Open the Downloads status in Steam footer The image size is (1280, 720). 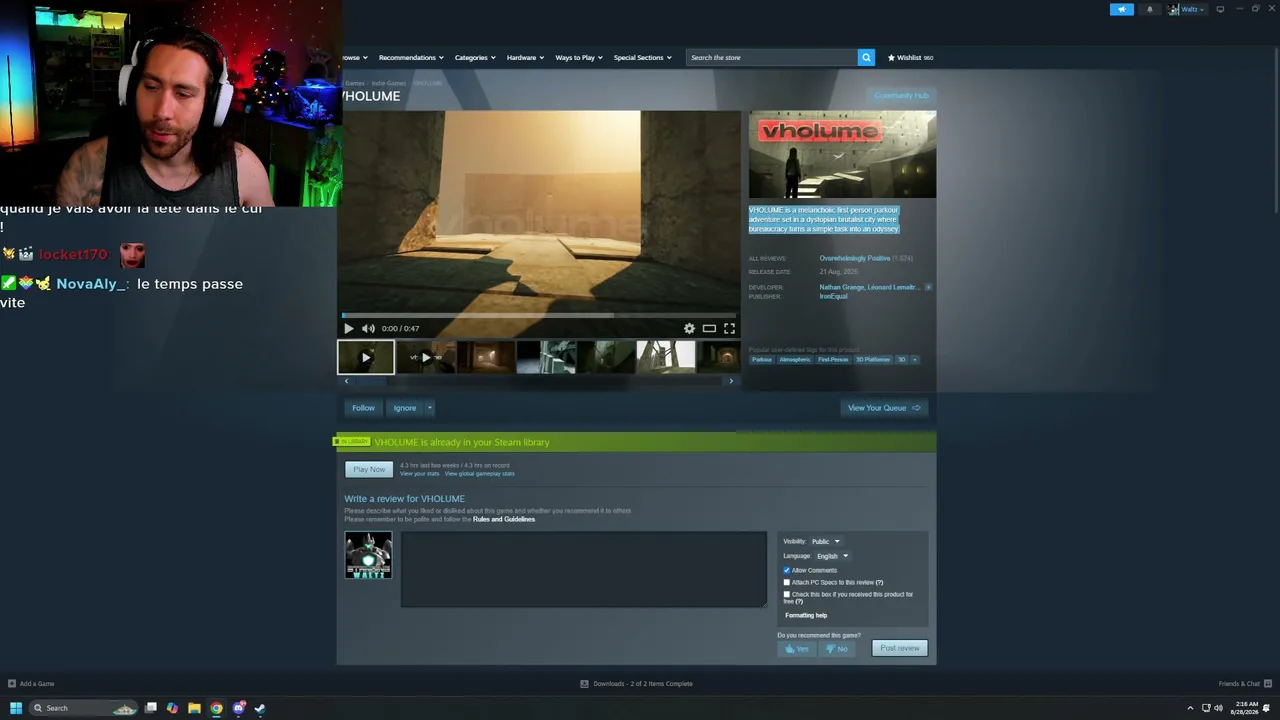pos(636,684)
